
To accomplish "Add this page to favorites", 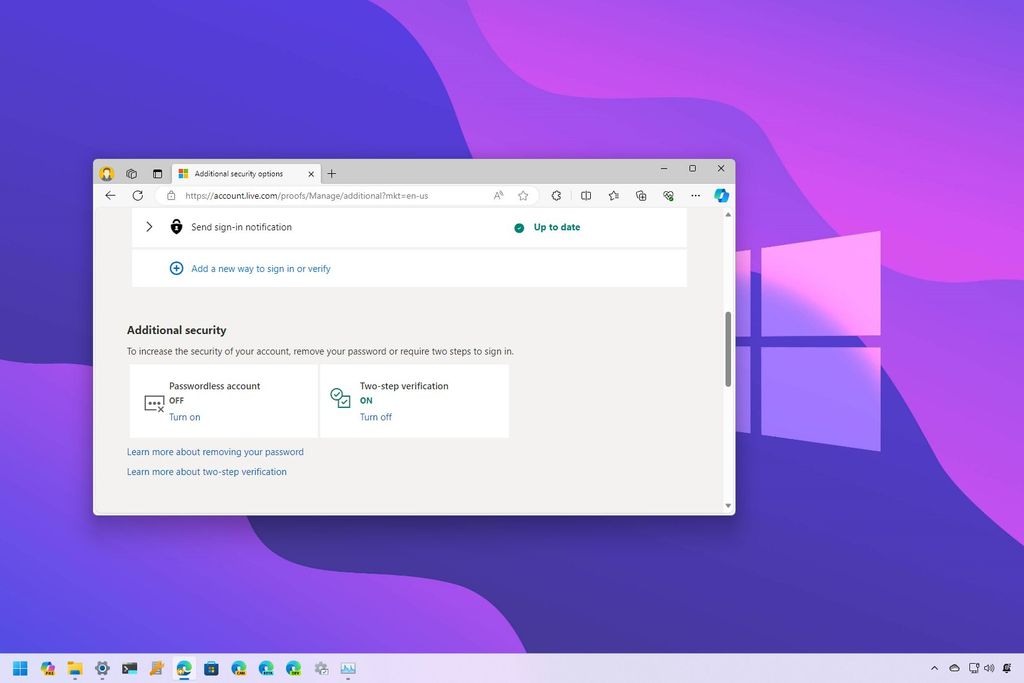I will pyautogui.click(x=522, y=196).
